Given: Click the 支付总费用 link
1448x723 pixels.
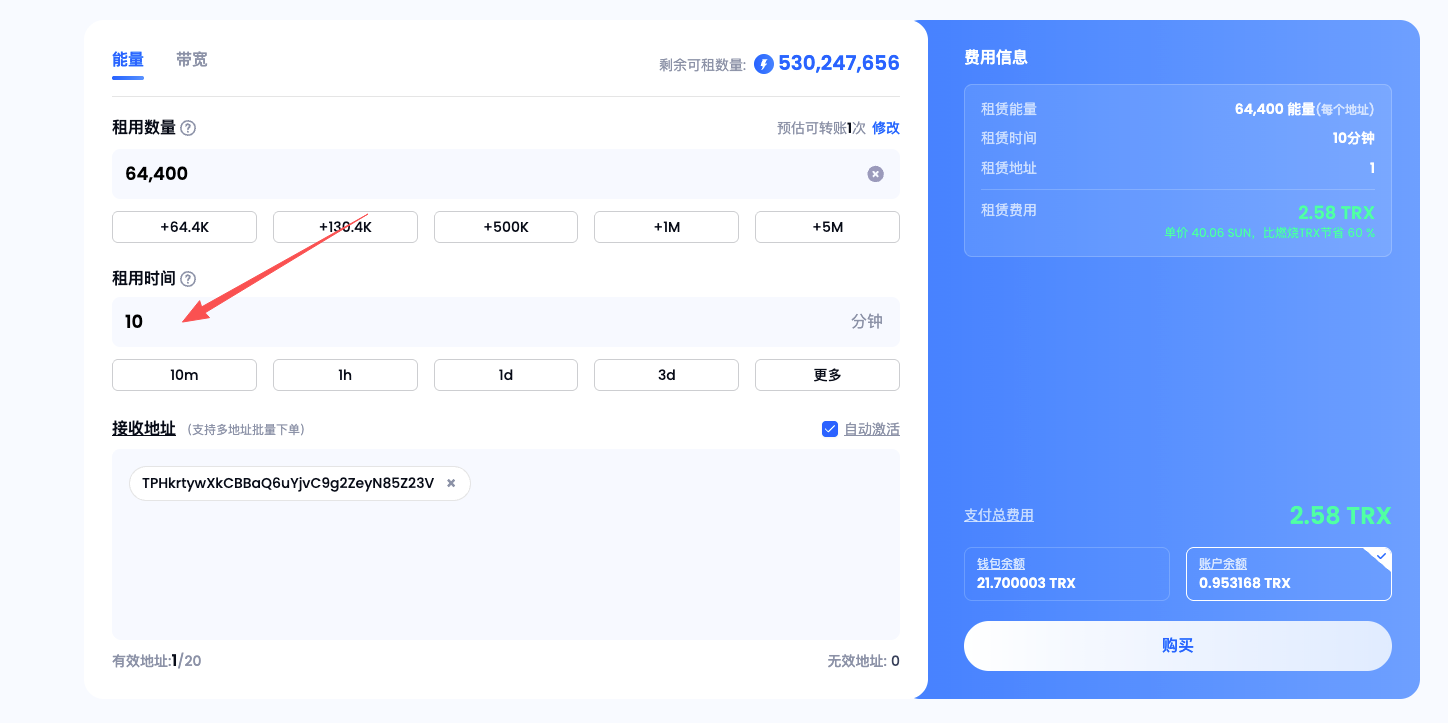Looking at the screenshot, I should [998, 515].
